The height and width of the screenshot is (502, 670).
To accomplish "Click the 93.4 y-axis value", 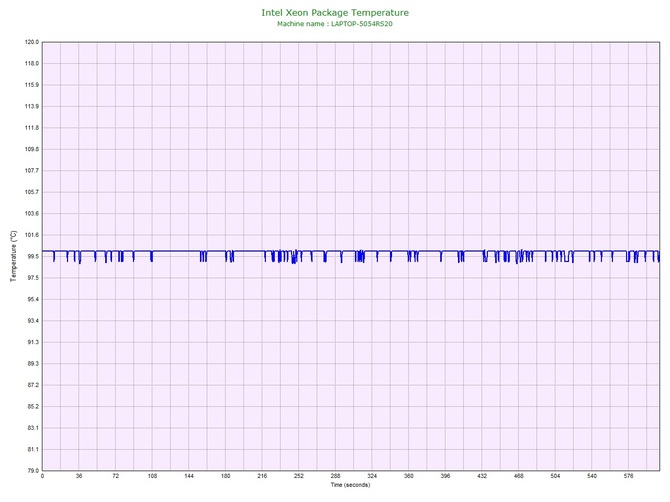I will pos(33,321).
